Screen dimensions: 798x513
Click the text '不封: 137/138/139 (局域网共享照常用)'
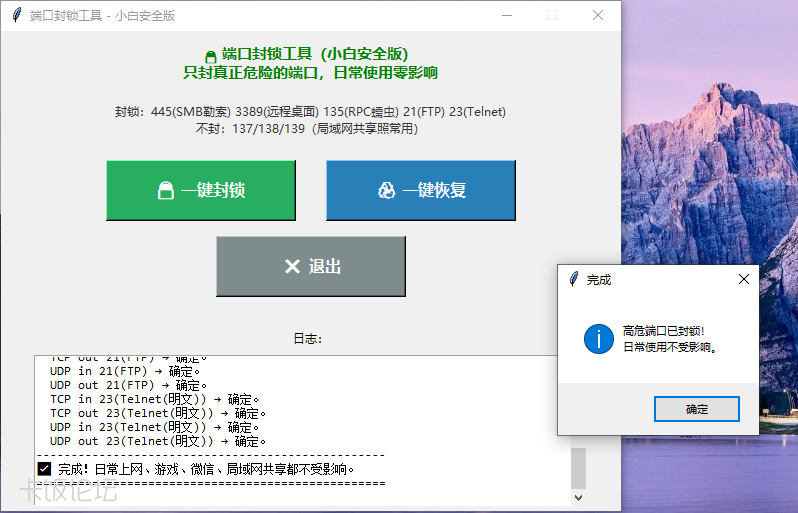(306, 129)
